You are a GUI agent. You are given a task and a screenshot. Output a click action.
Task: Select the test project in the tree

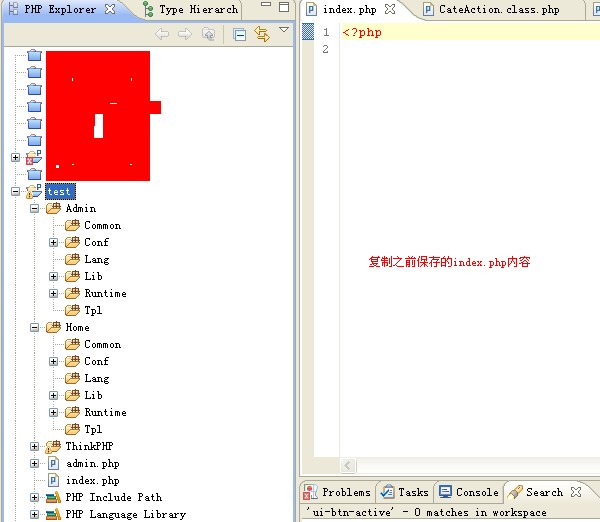(60, 191)
